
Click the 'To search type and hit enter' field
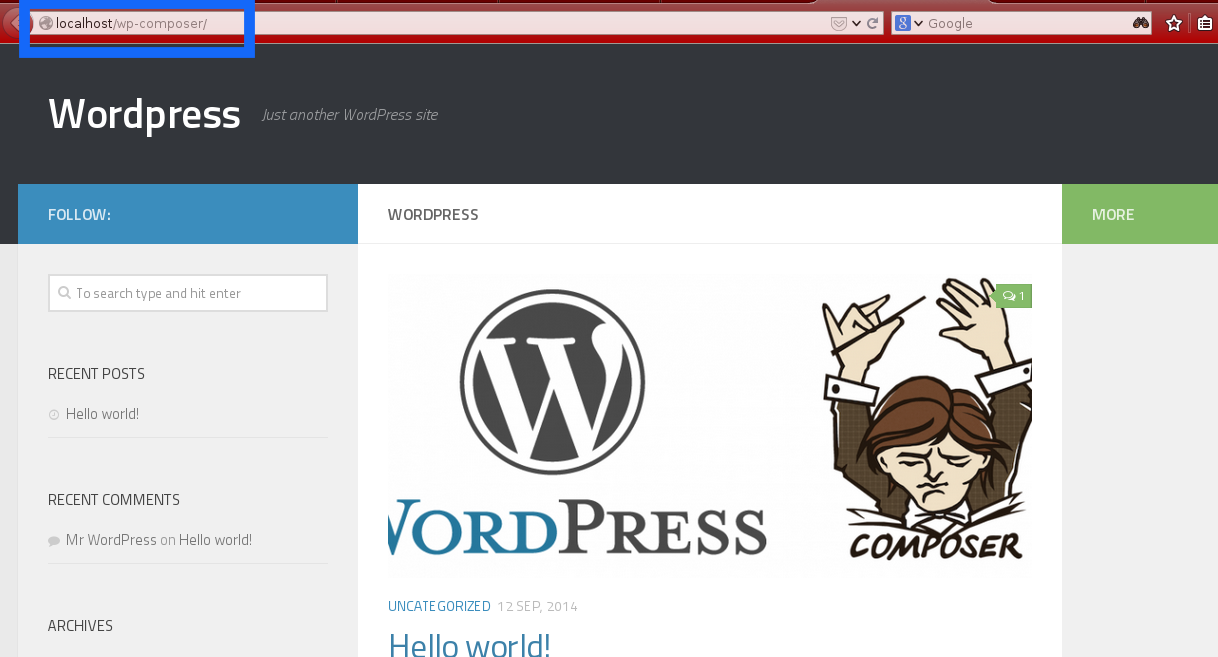tap(188, 293)
